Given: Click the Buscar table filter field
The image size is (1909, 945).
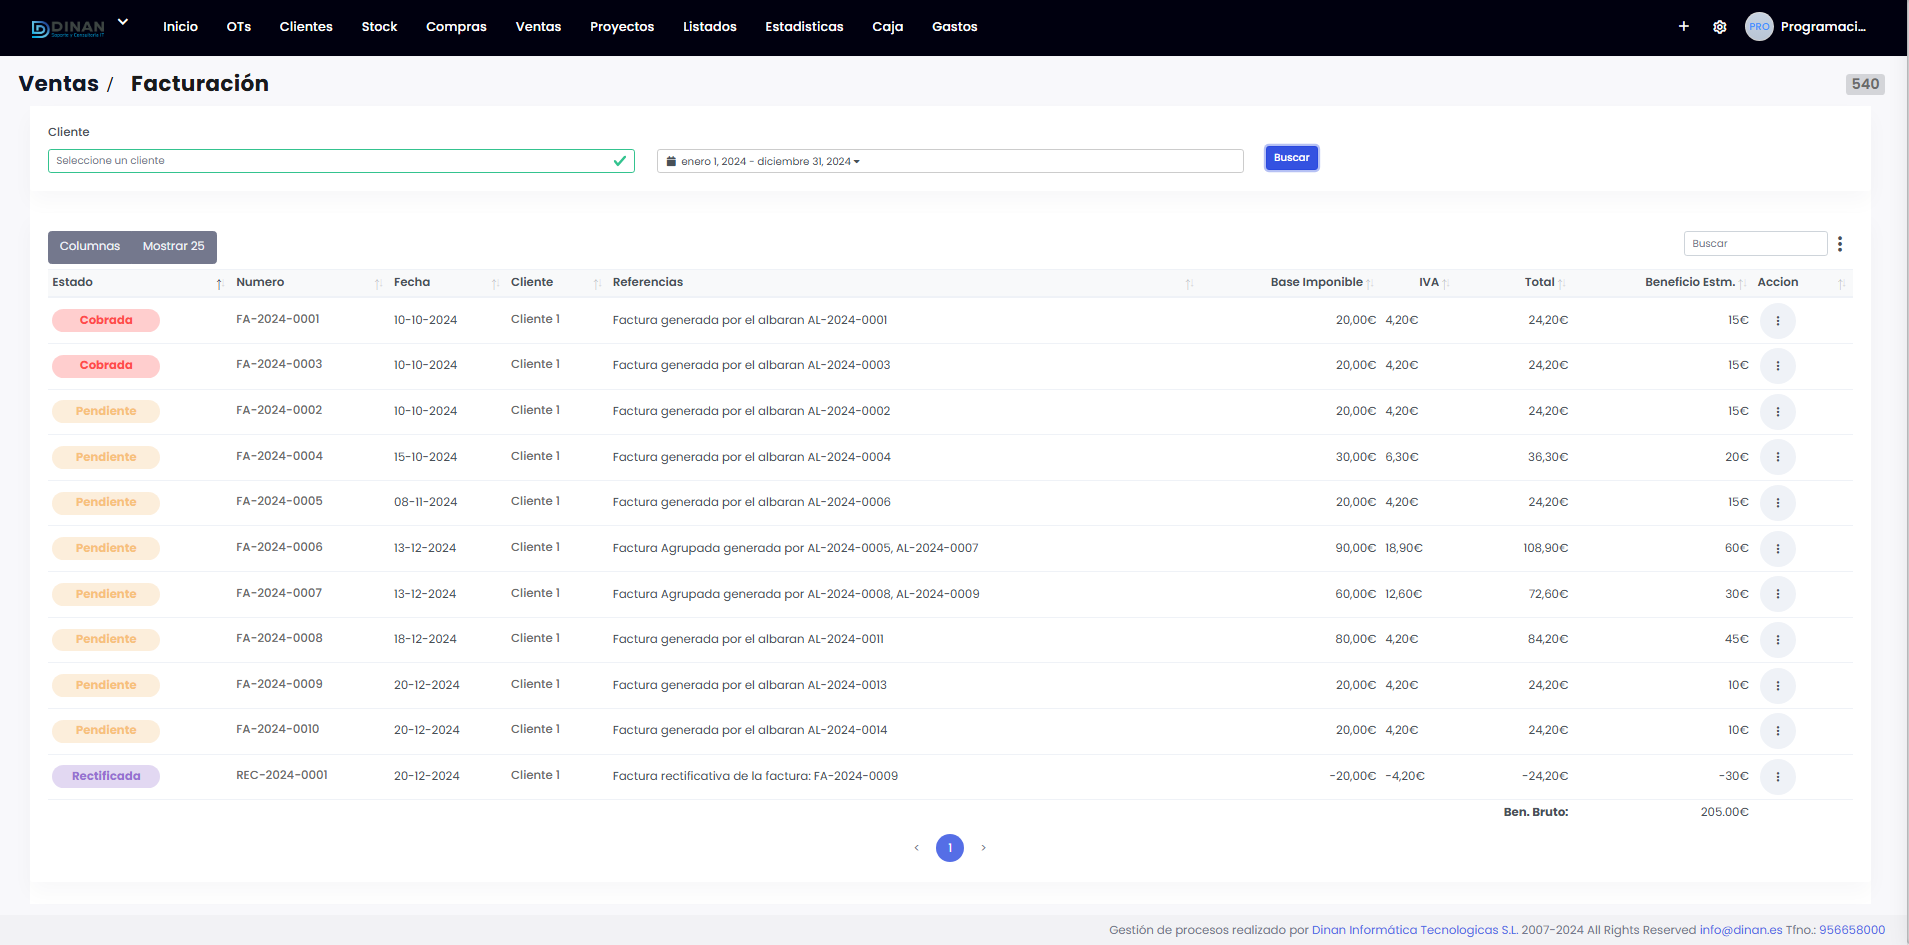Looking at the screenshot, I should point(1755,243).
